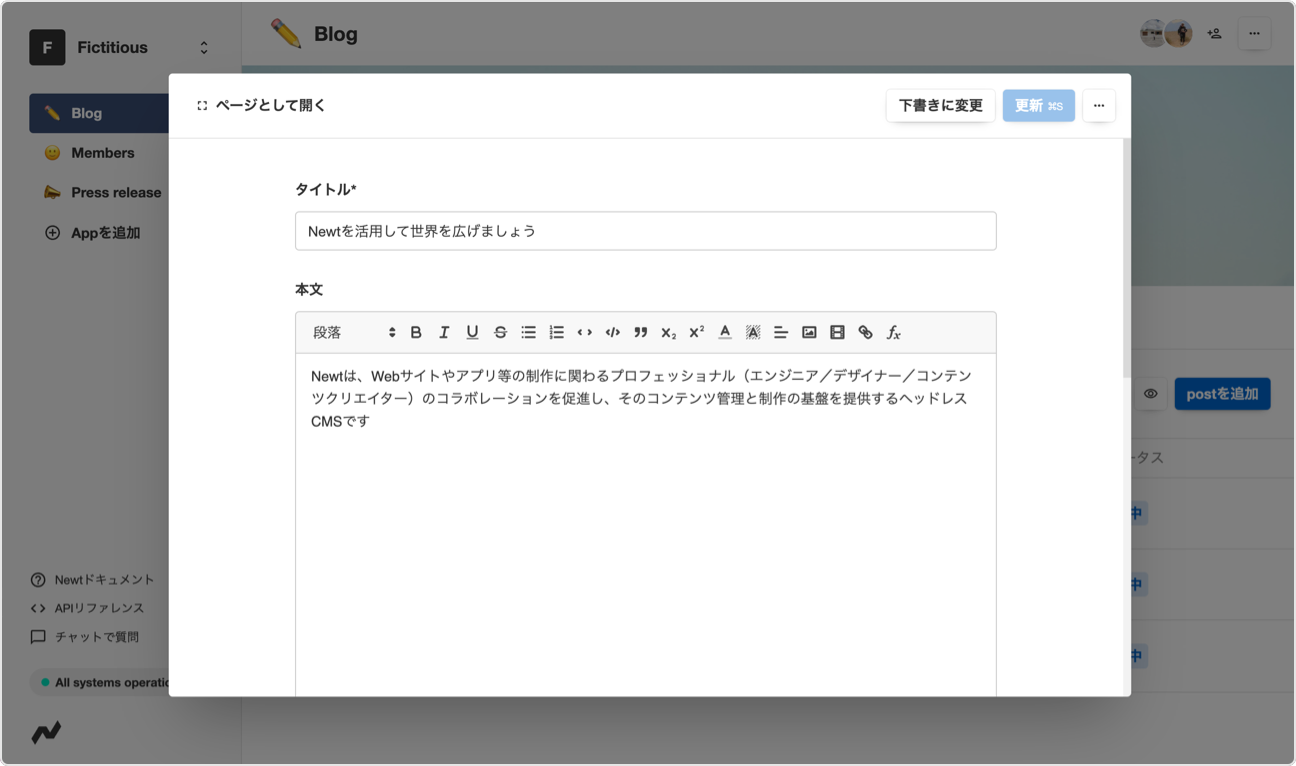
Task: Open the text background color picker
Action: [753, 333]
